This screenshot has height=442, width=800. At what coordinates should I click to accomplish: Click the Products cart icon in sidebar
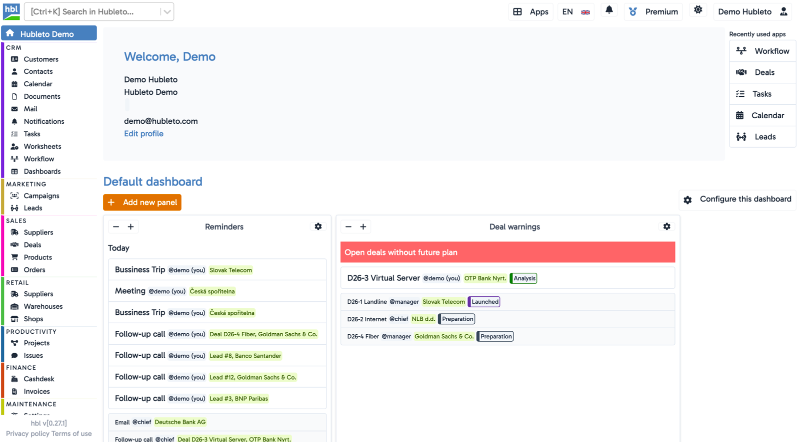[x=14, y=257]
